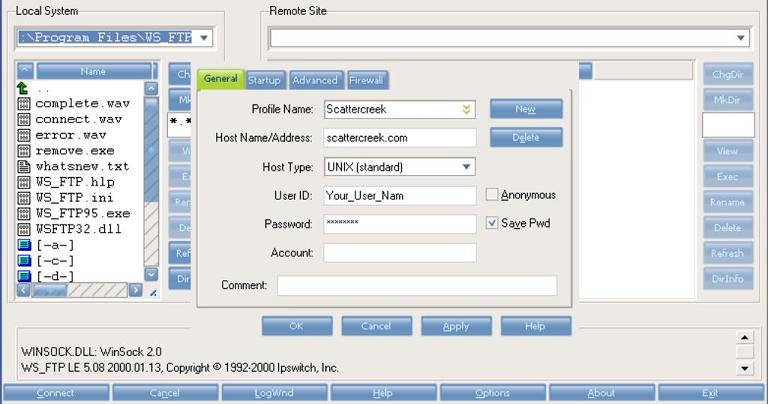Click remote Refresh button
768x404 pixels.
tap(728, 253)
